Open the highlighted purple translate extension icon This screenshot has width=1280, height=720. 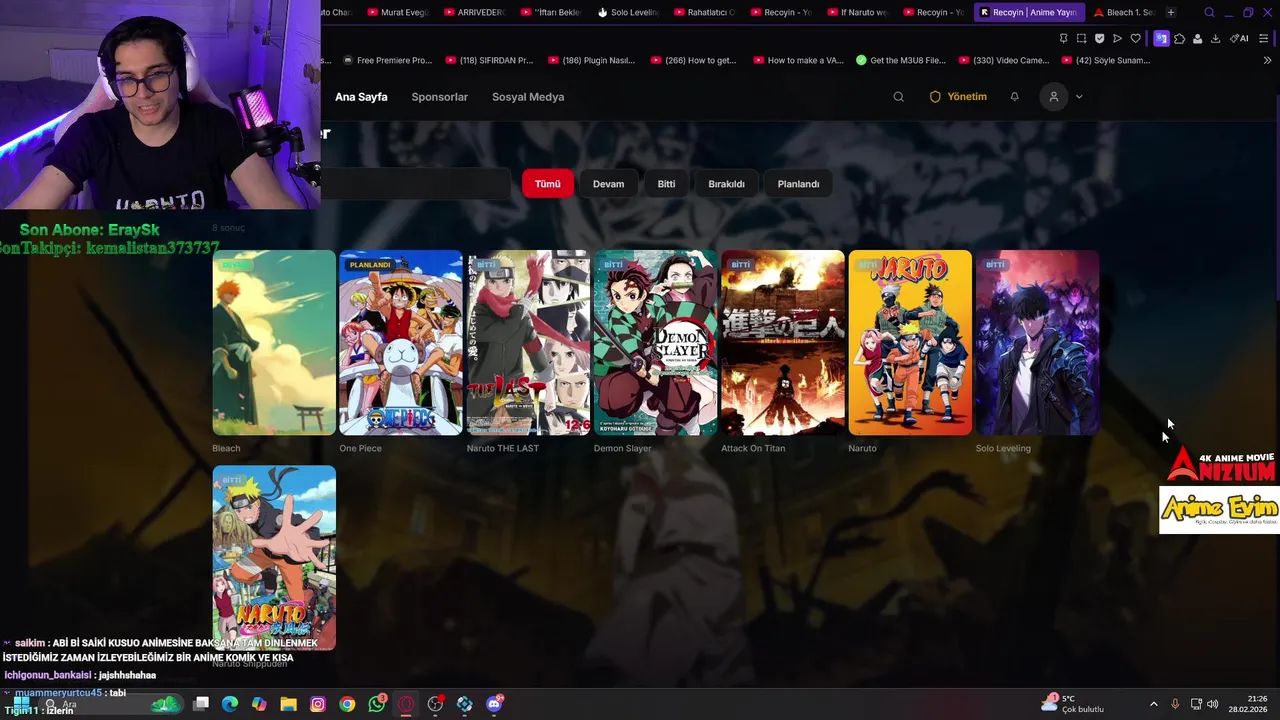[x=1161, y=38]
